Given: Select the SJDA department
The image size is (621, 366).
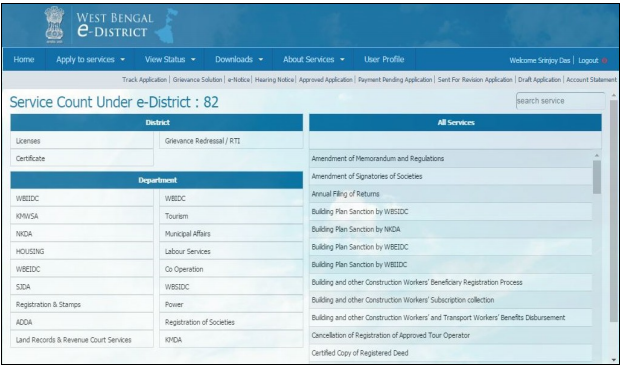Looking at the screenshot, I should pyautogui.click(x=82, y=287).
